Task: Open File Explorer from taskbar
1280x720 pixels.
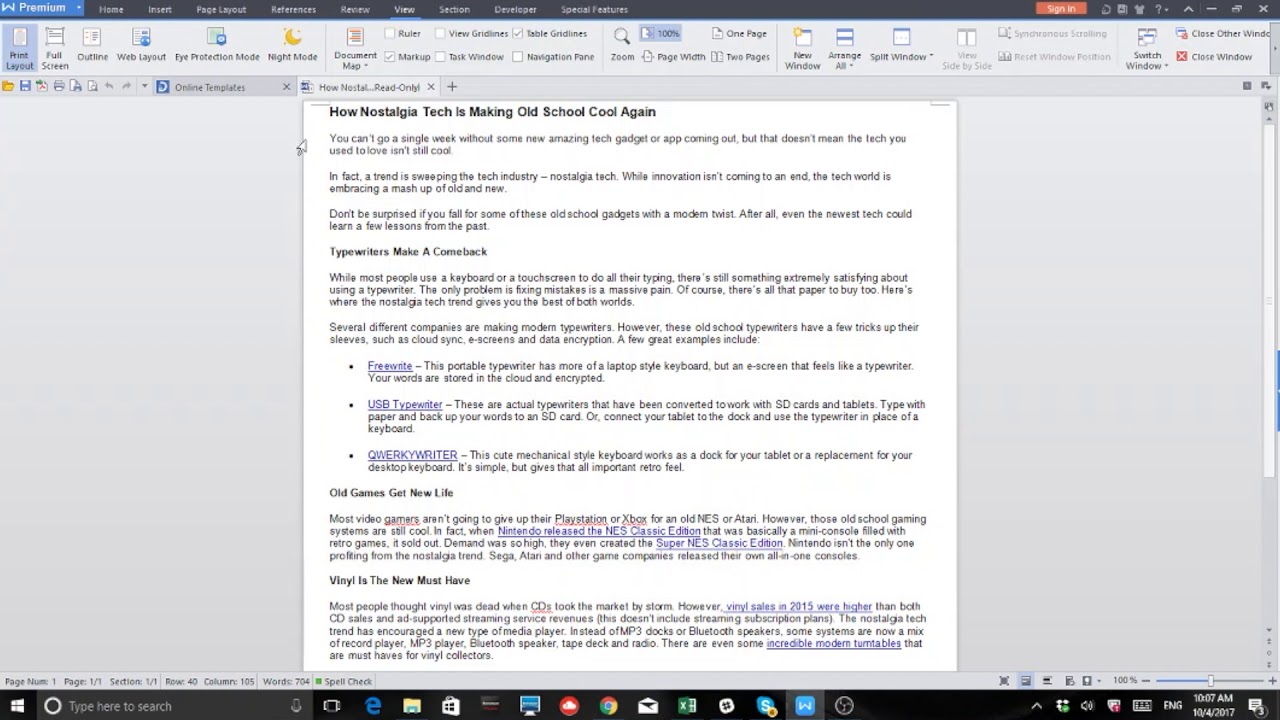Action: click(412, 706)
